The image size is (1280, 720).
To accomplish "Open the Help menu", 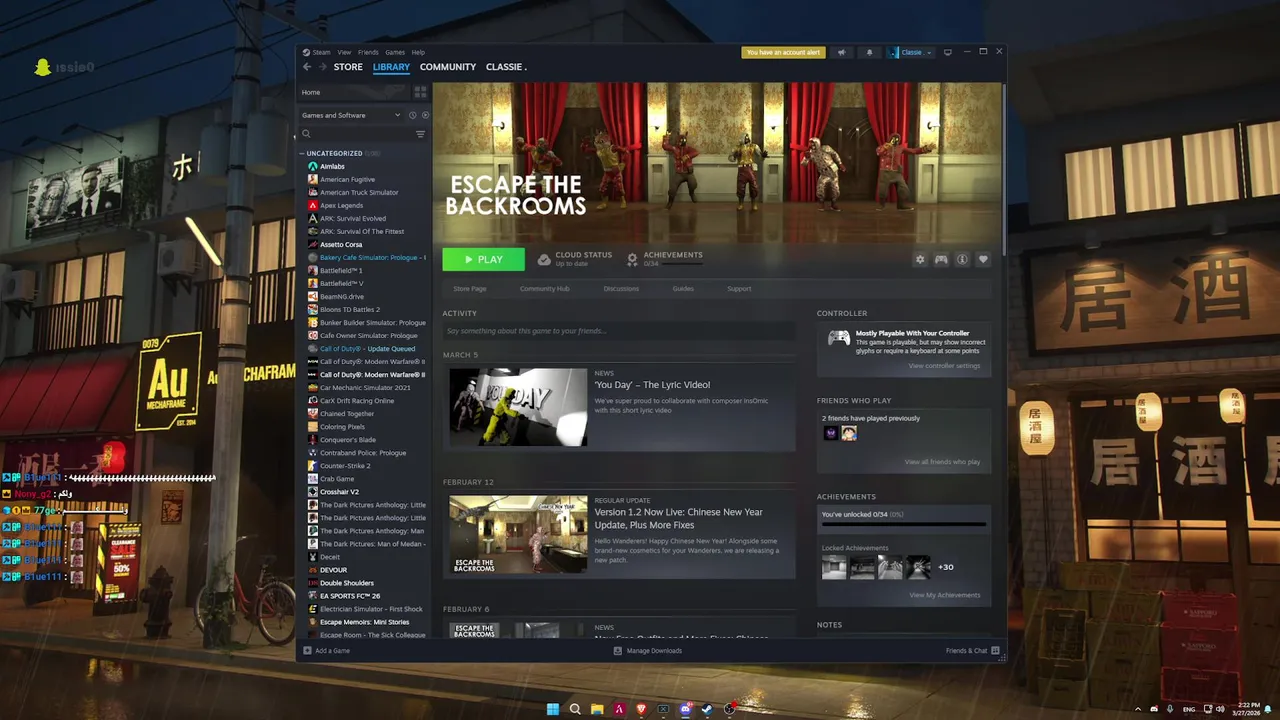I will coord(418,52).
